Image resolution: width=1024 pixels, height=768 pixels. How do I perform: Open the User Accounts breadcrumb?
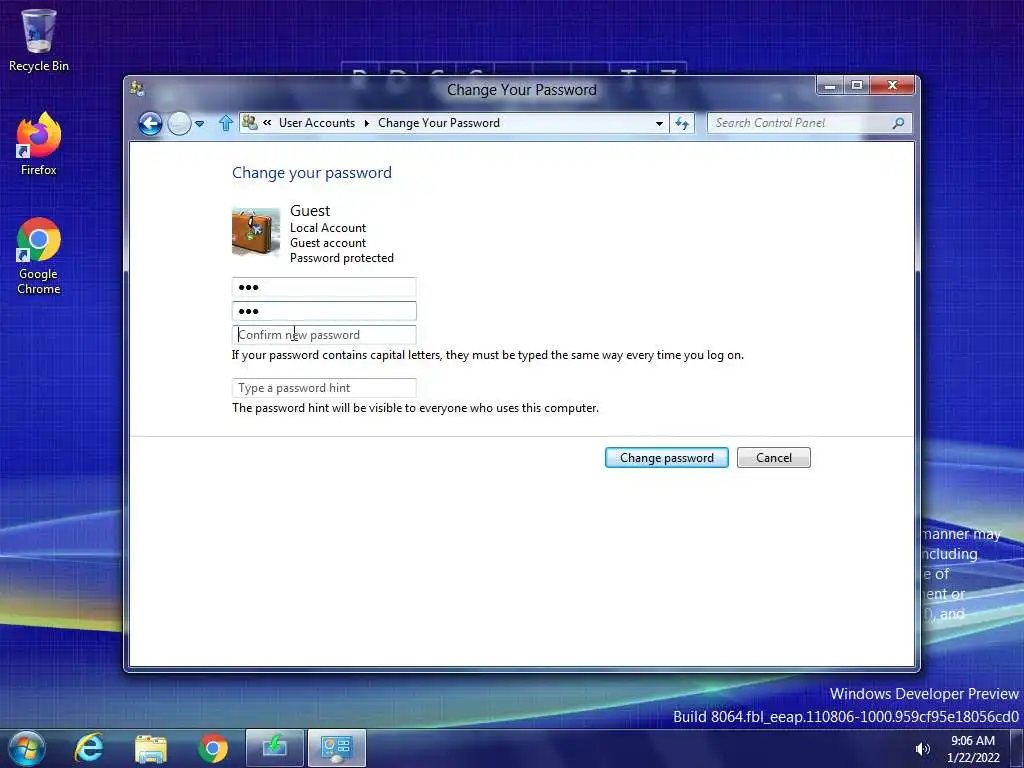coord(317,123)
